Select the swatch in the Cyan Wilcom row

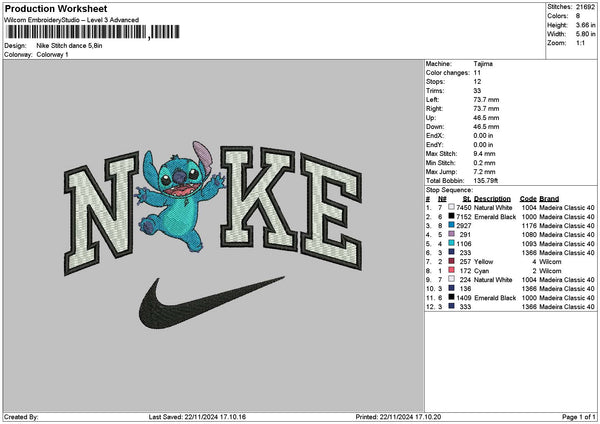point(452,270)
